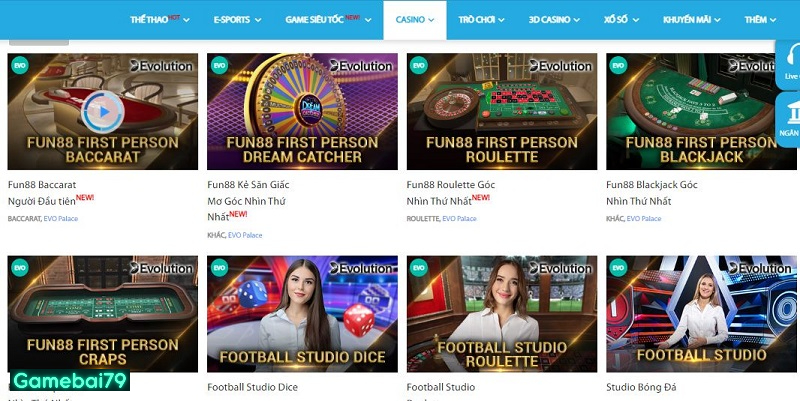
Task: Open the First Person Dream Catcher thumbnail
Action: coord(302,111)
